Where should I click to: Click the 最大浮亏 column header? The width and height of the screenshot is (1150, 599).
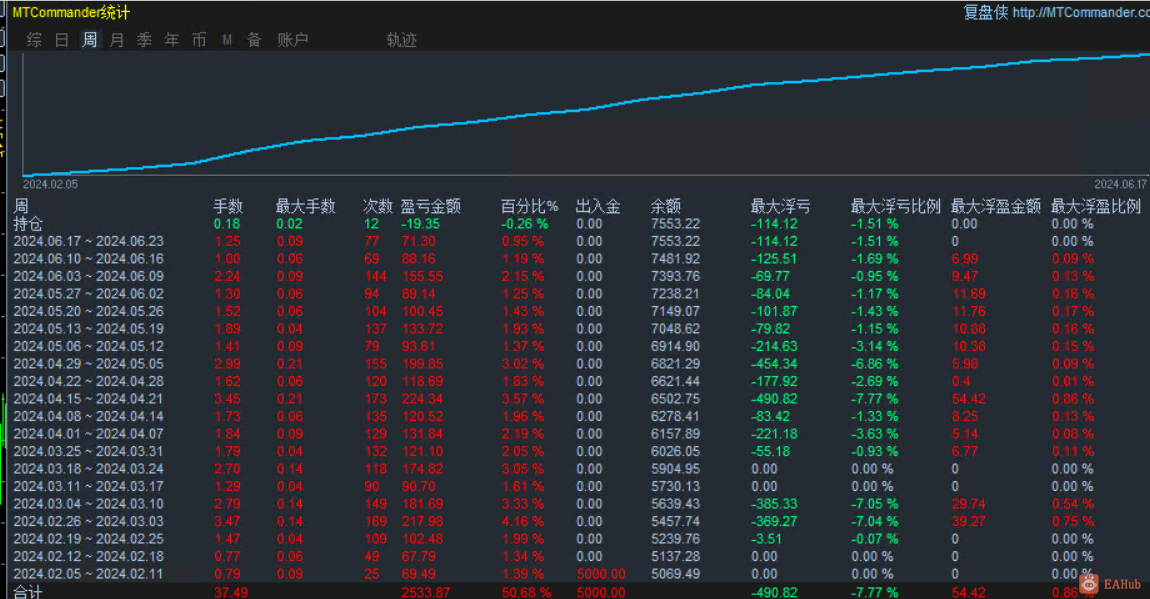[x=780, y=206]
